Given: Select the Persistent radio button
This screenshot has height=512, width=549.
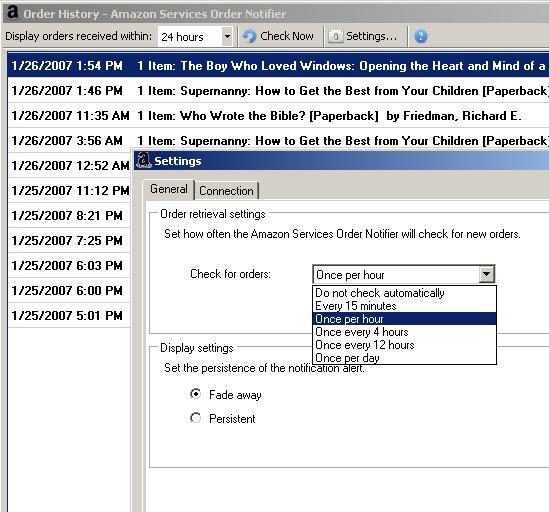Looking at the screenshot, I should (195, 417).
